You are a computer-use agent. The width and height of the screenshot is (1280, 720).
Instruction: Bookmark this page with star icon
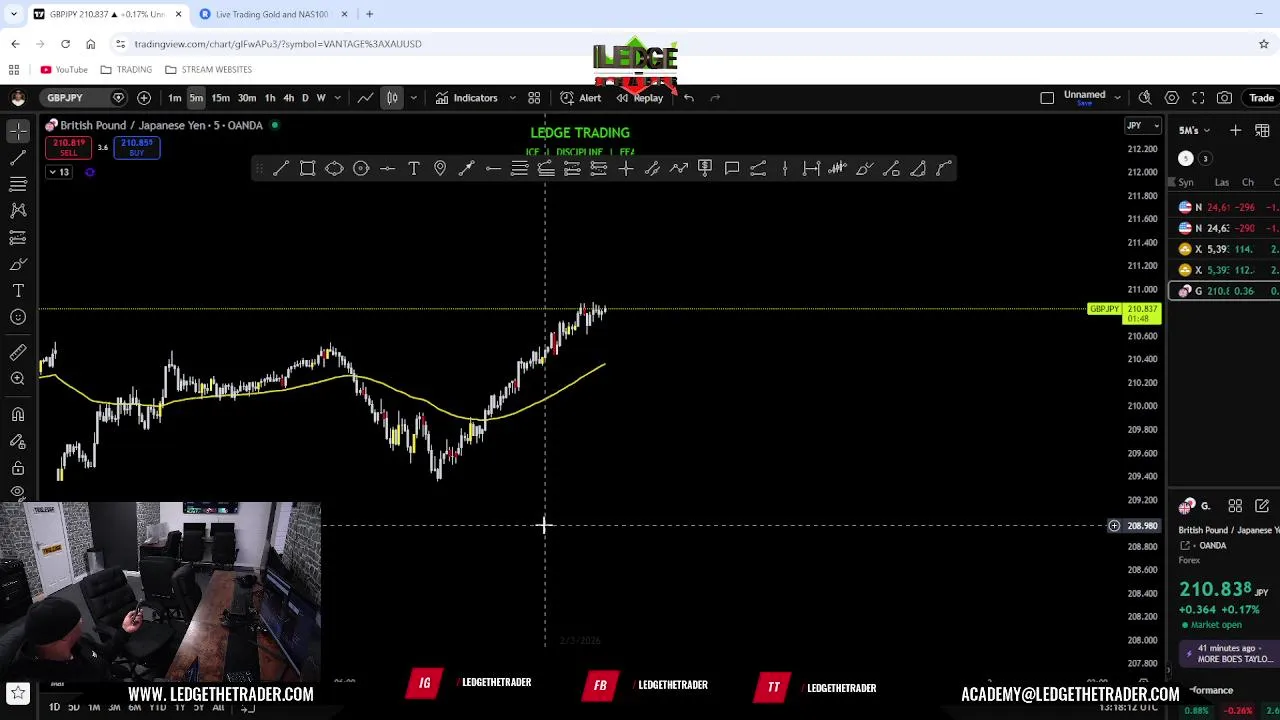click(x=1264, y=44)
